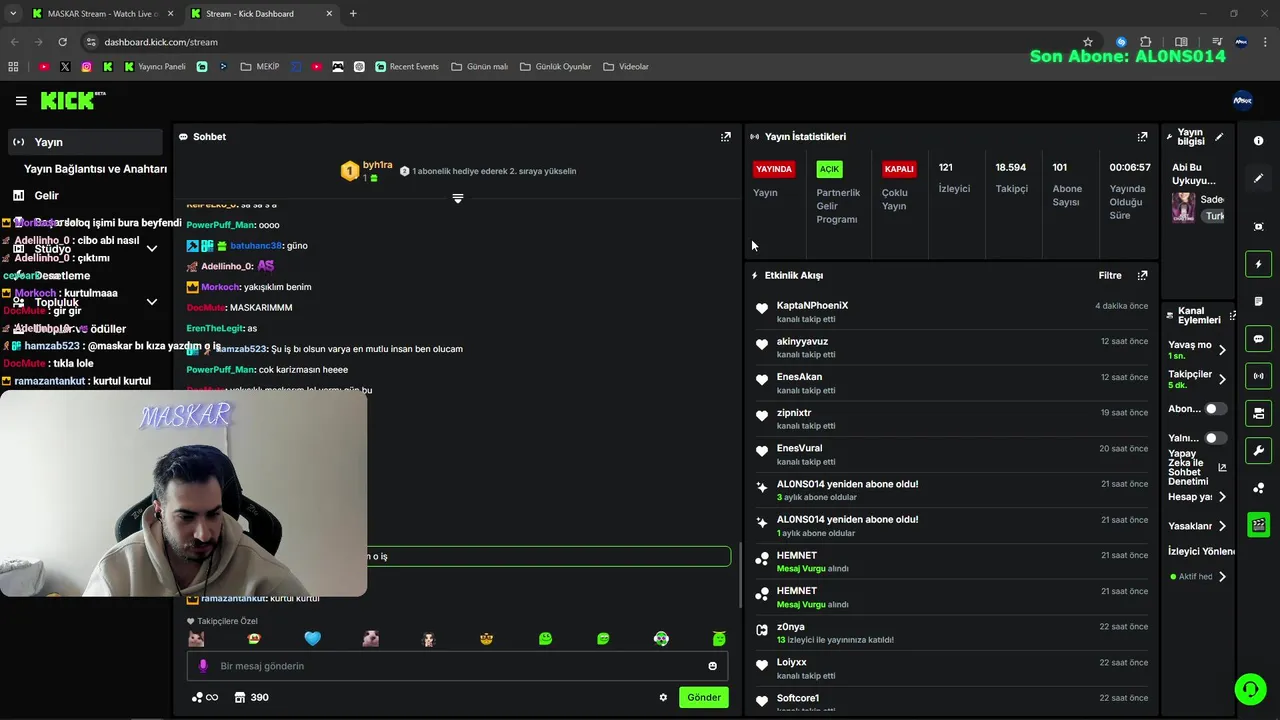Open the MEKİP bookmarks folder

click(260, 67)
